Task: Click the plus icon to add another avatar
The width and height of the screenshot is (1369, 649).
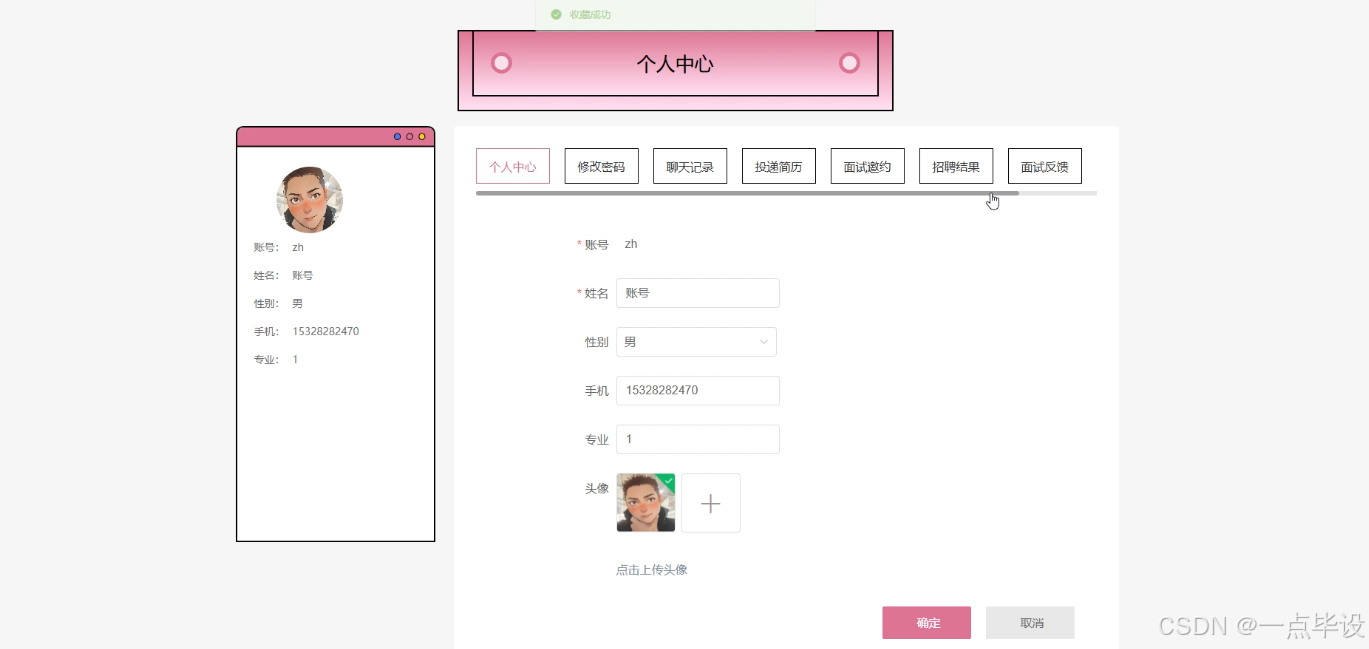Action: [710, 503]
